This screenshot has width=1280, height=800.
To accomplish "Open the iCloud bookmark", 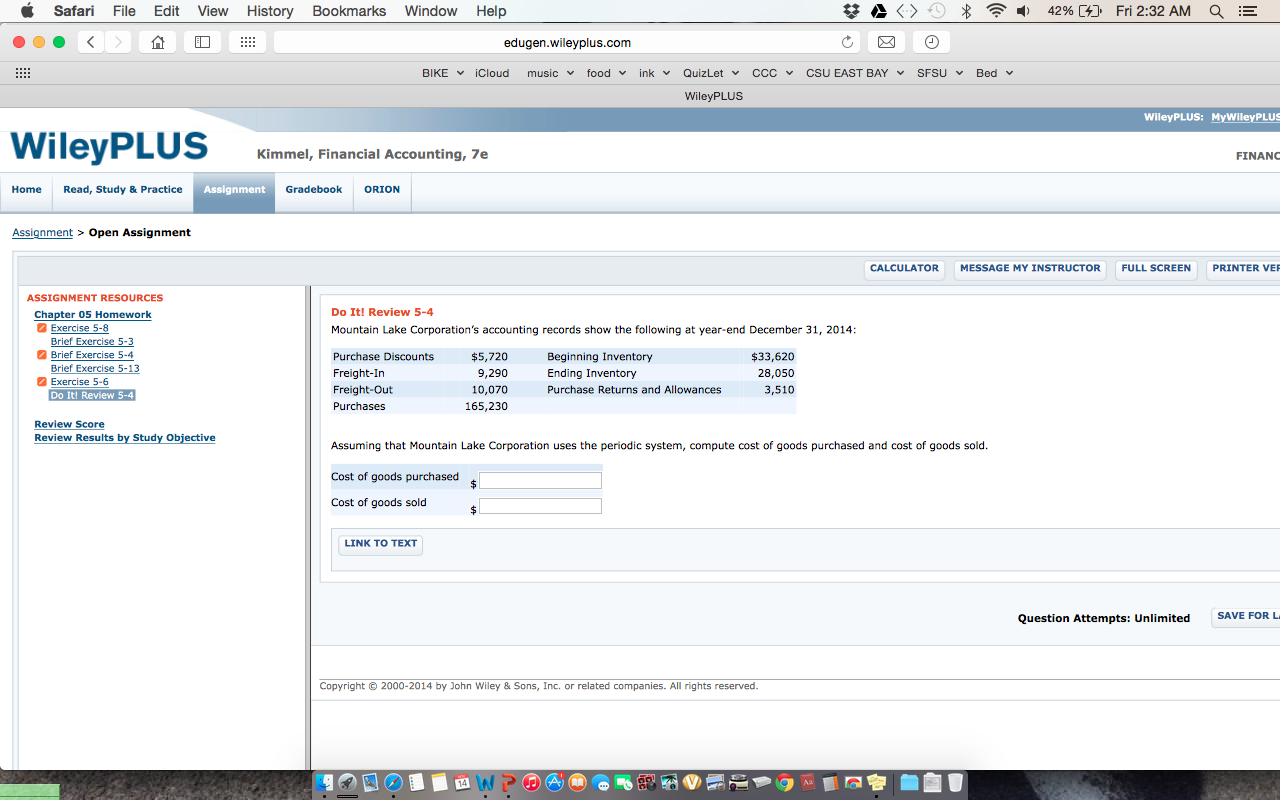I will 492,73.
